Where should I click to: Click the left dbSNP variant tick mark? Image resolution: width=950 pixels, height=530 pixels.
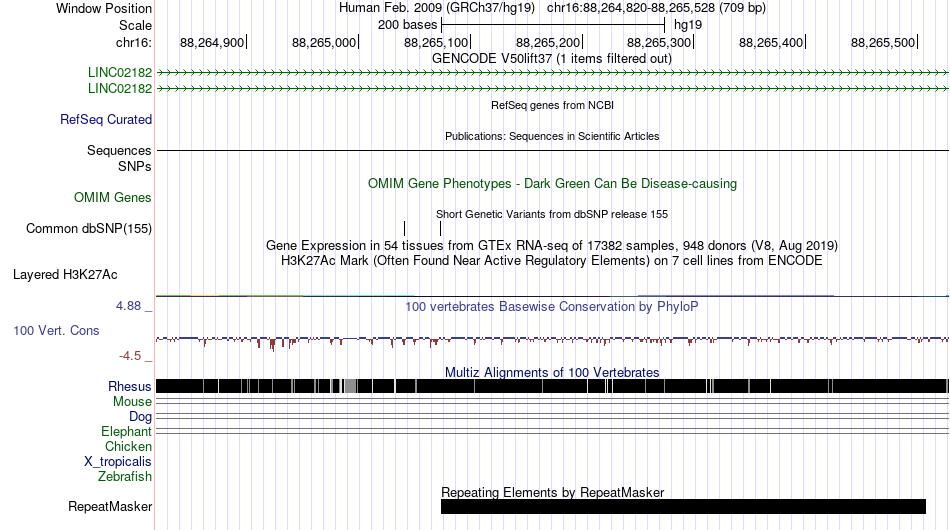(405, 228)
